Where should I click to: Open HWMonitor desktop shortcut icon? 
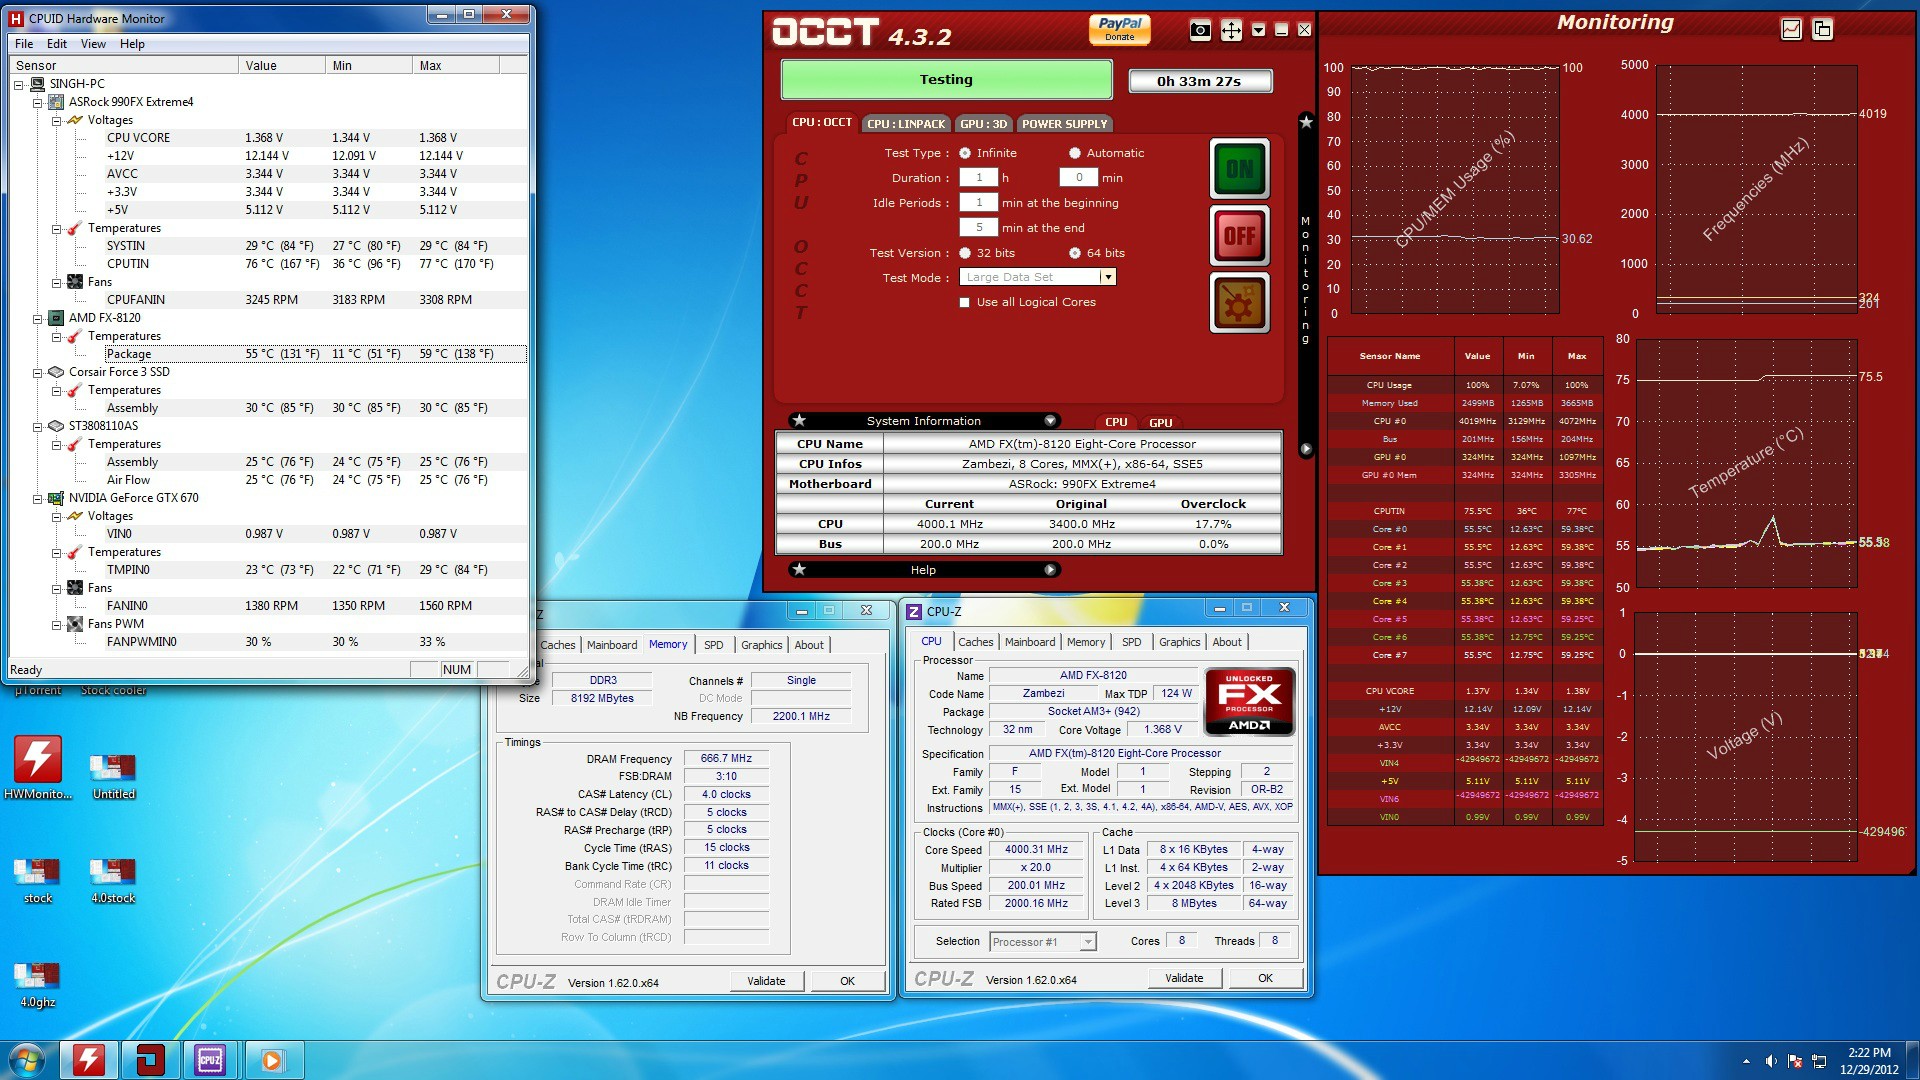click(x=38, y=768)
